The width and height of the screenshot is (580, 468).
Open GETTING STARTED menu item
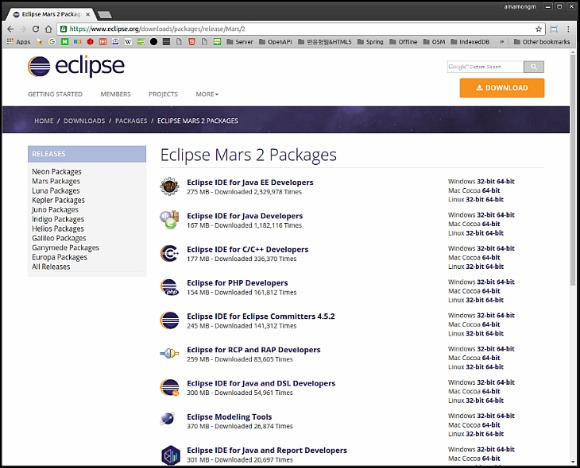(x=55, y=94)
